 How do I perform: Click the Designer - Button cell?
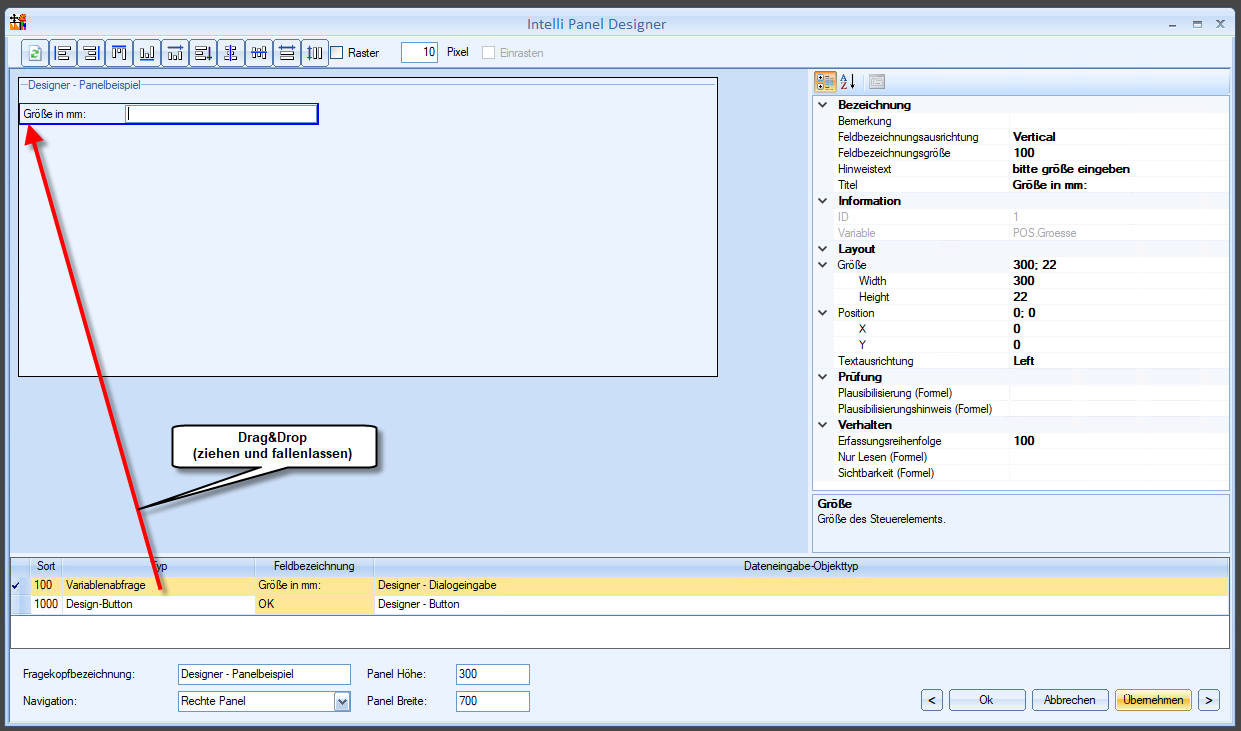pos(801,604)
